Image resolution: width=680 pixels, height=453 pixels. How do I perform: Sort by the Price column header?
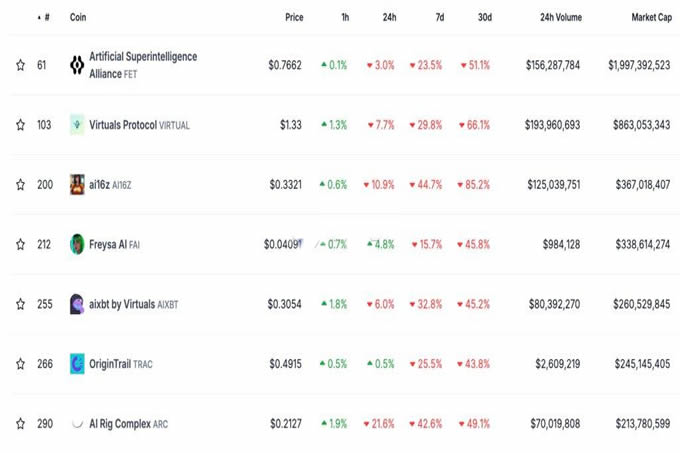tap(293, 18)
